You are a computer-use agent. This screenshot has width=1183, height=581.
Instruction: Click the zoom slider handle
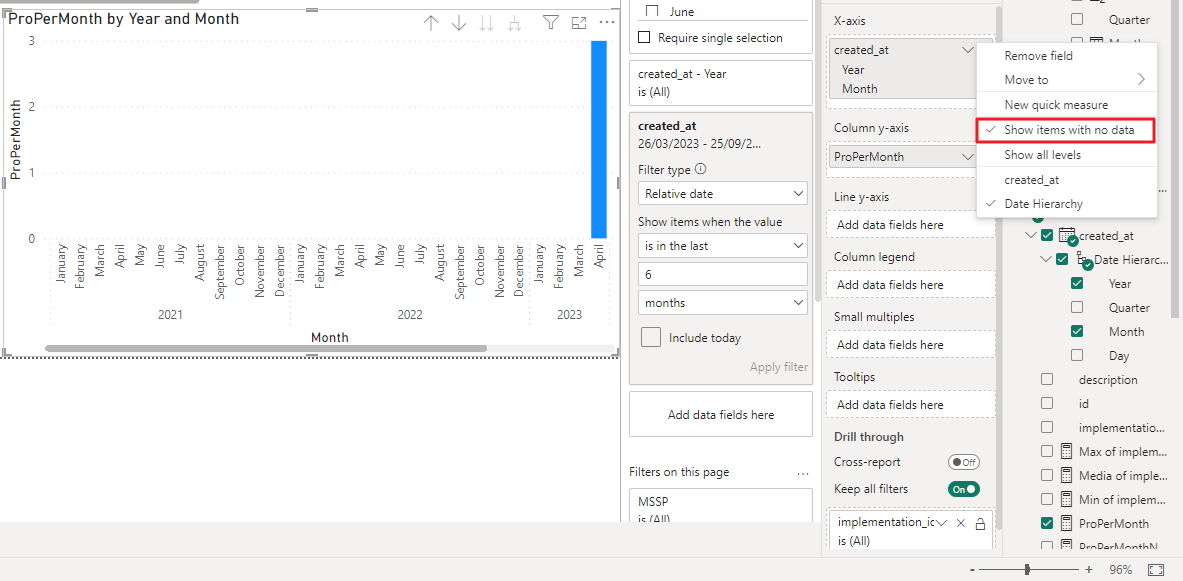click(x=1027, y=570)
